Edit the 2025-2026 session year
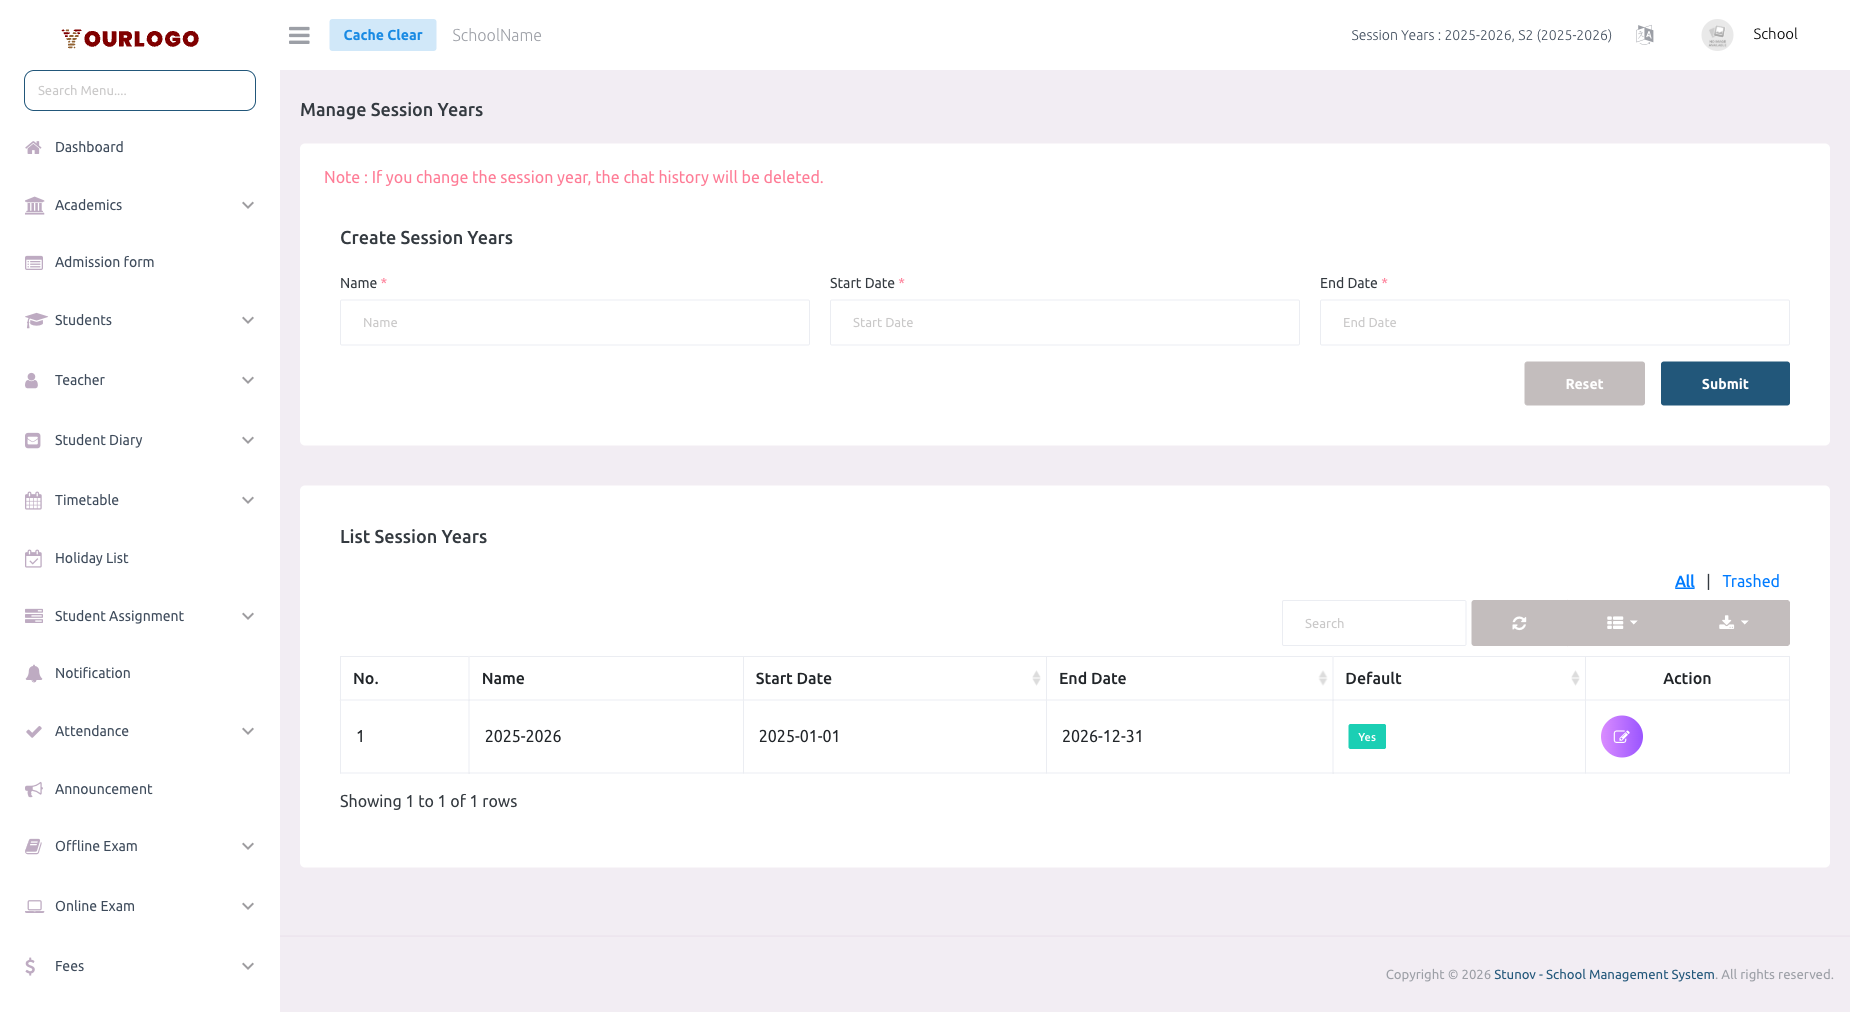 tap(1622, 736)
